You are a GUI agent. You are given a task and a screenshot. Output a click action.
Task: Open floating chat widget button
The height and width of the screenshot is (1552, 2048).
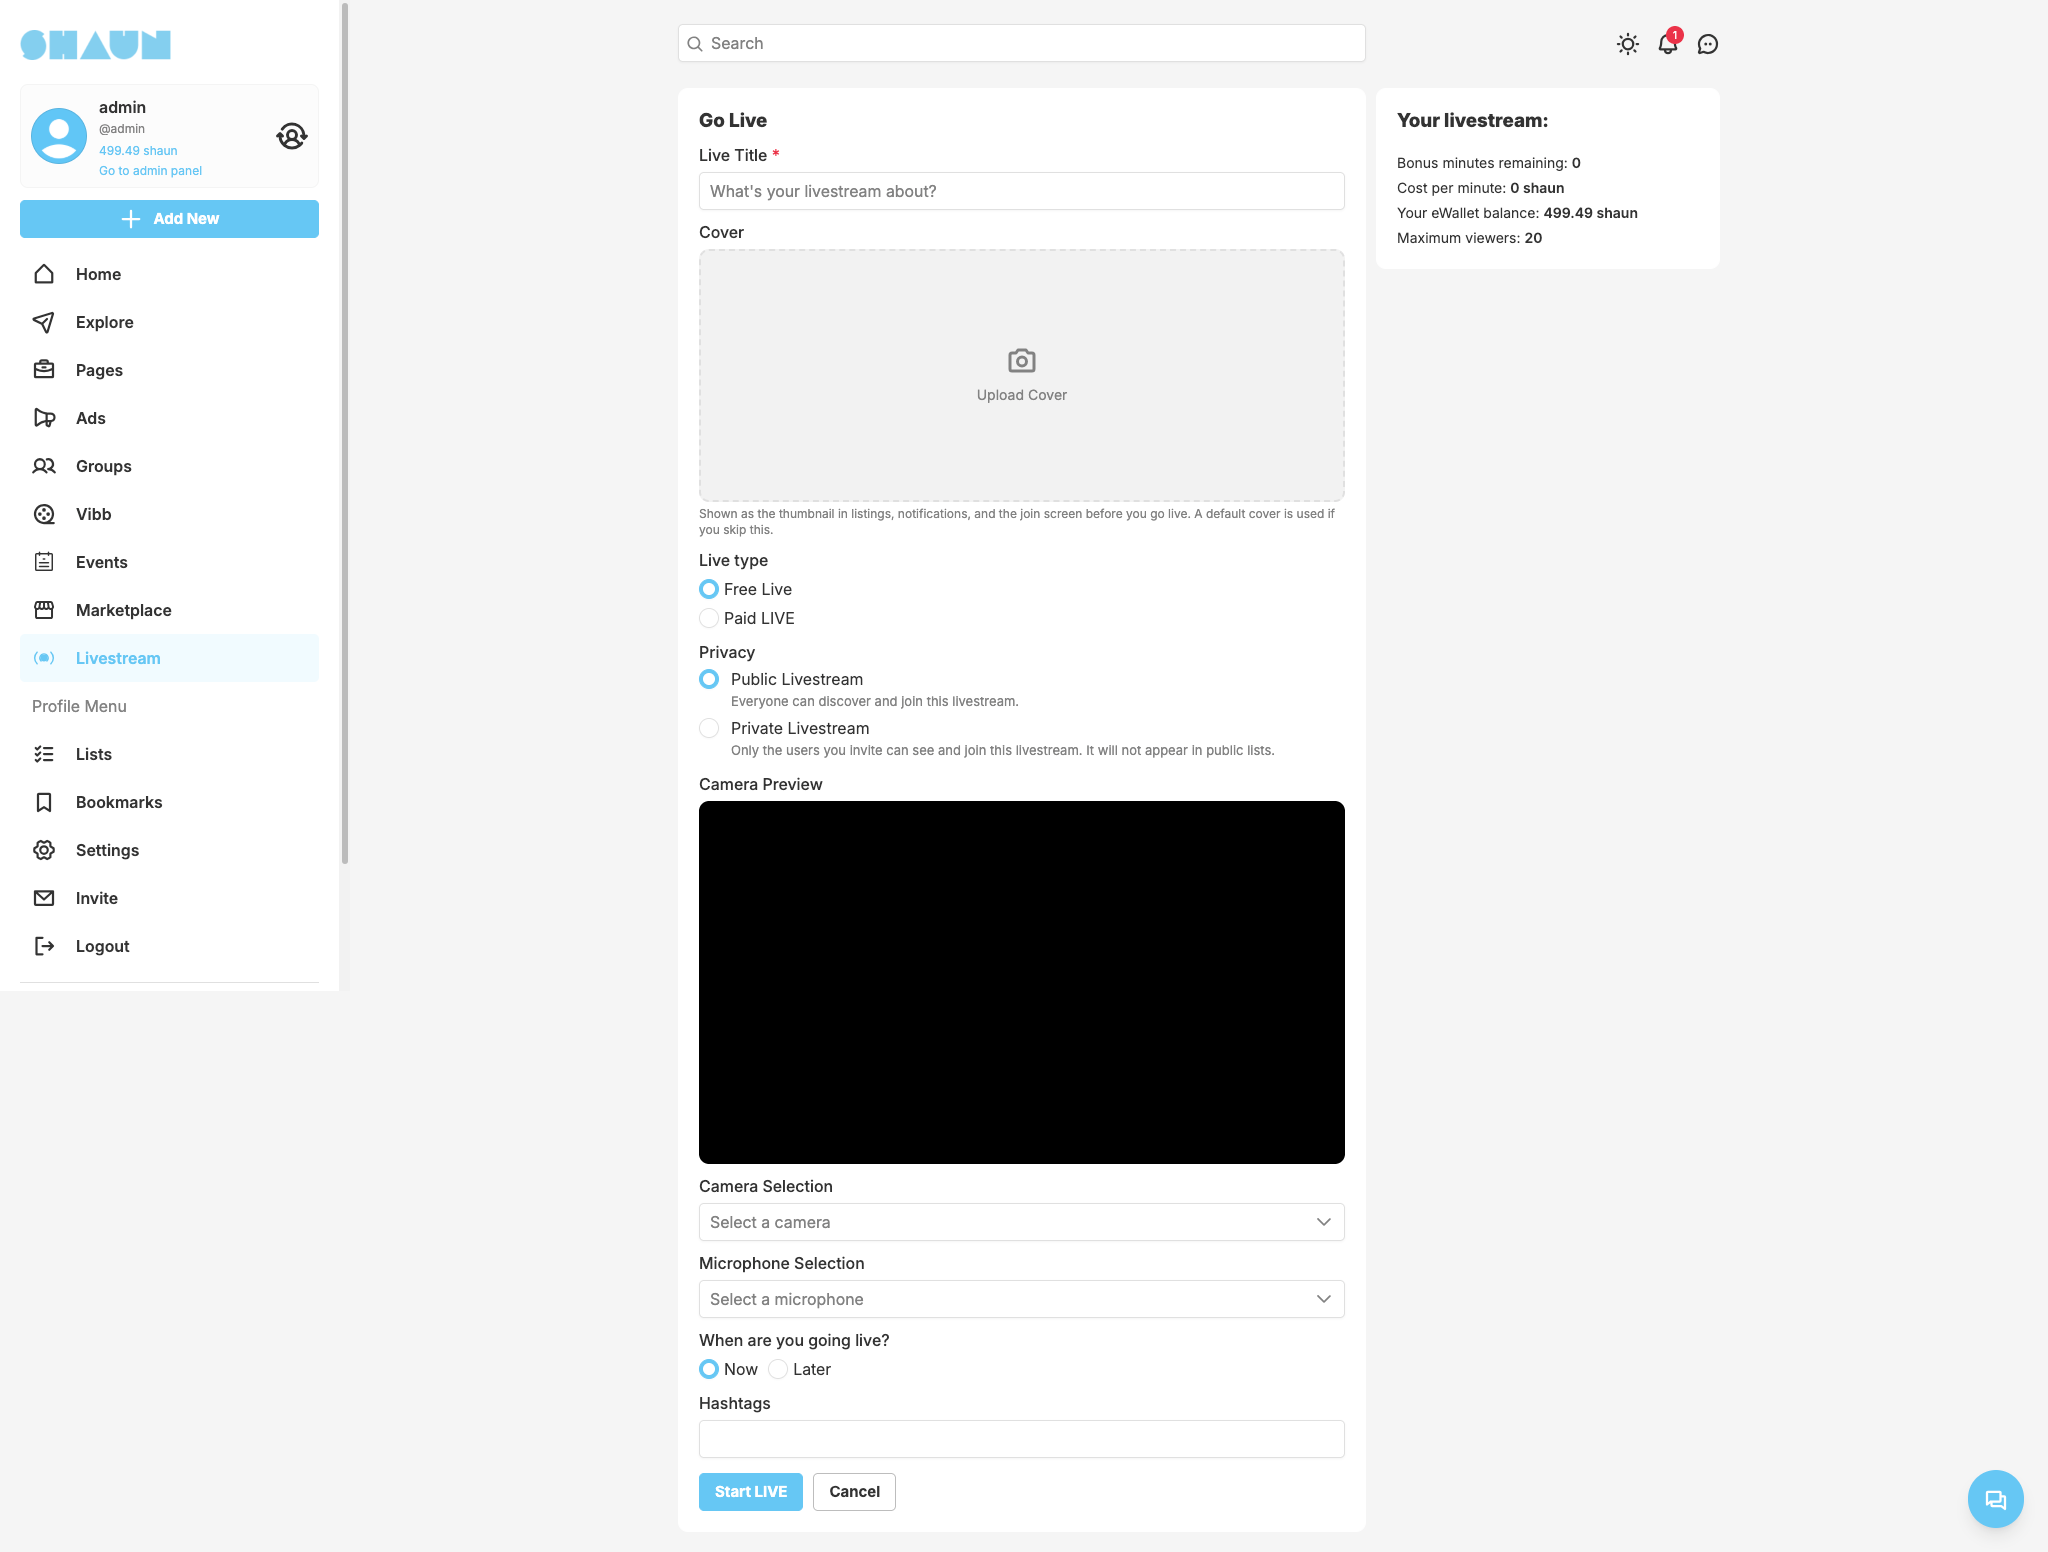click(1995, 1499)
